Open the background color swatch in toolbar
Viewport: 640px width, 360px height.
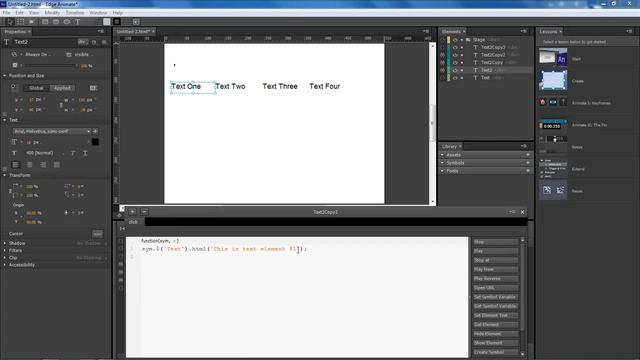[x=107, y=22]
